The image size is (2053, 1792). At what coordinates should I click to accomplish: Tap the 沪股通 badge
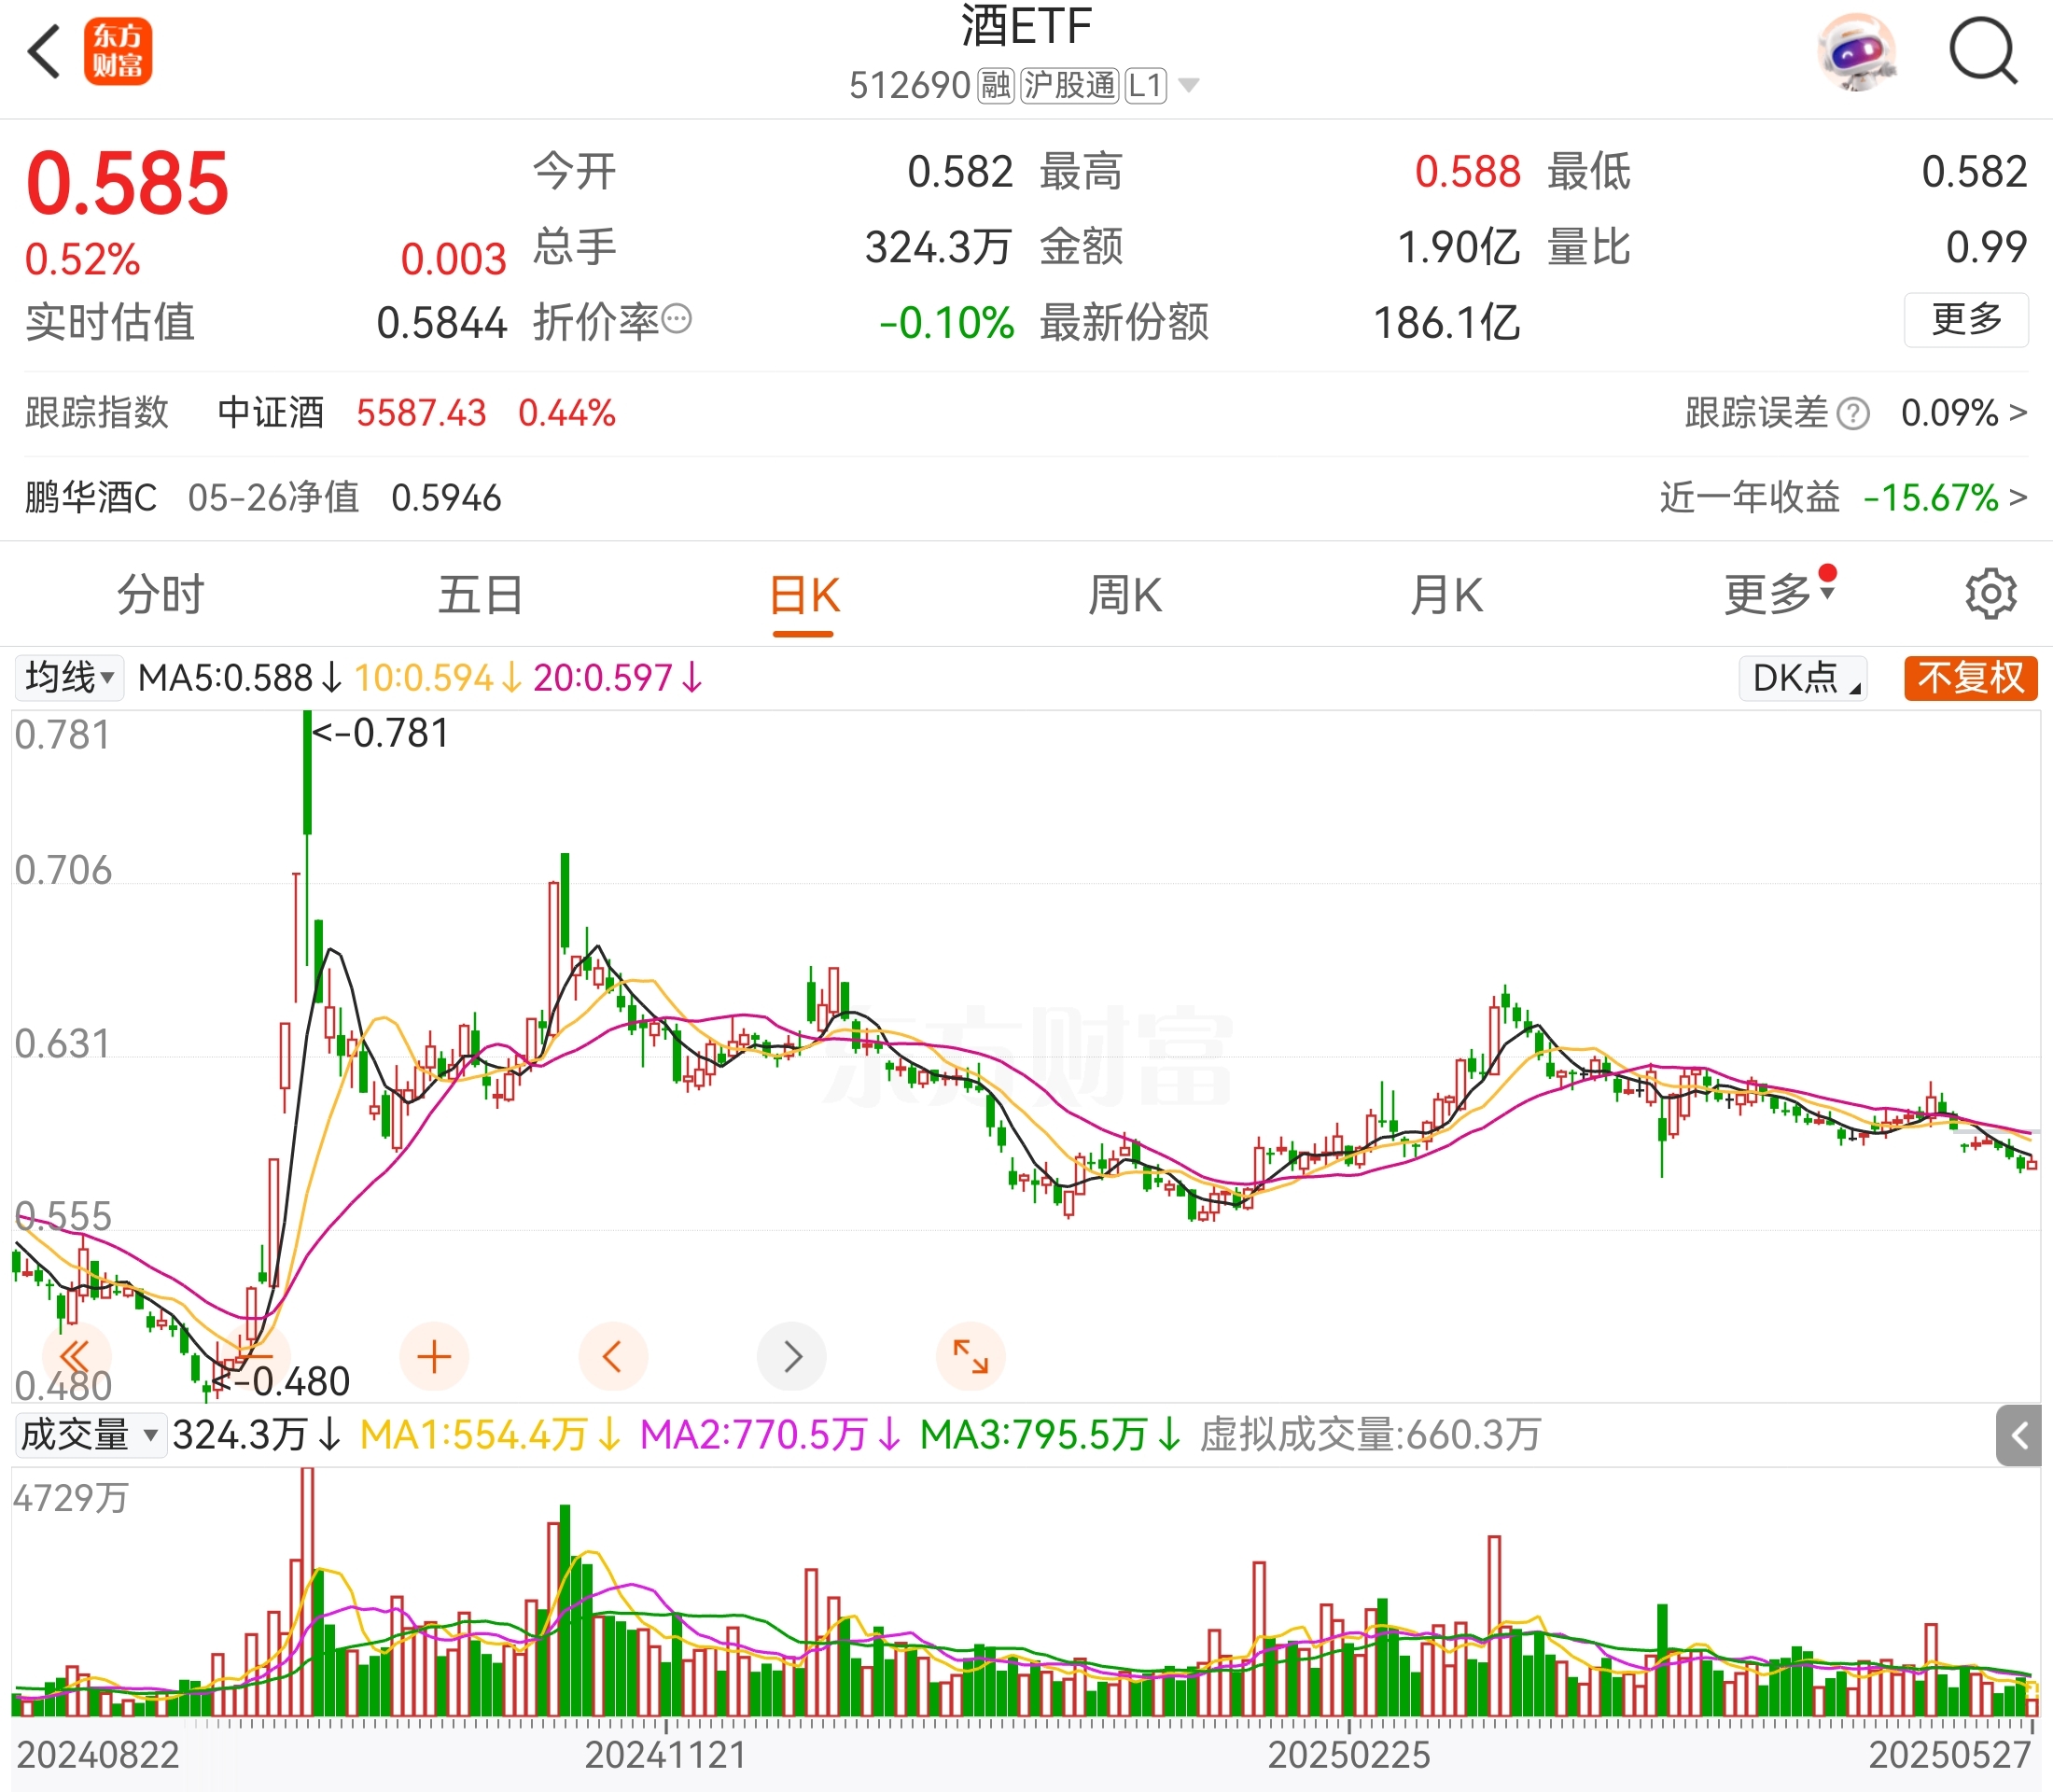(x=1069, y=86)
